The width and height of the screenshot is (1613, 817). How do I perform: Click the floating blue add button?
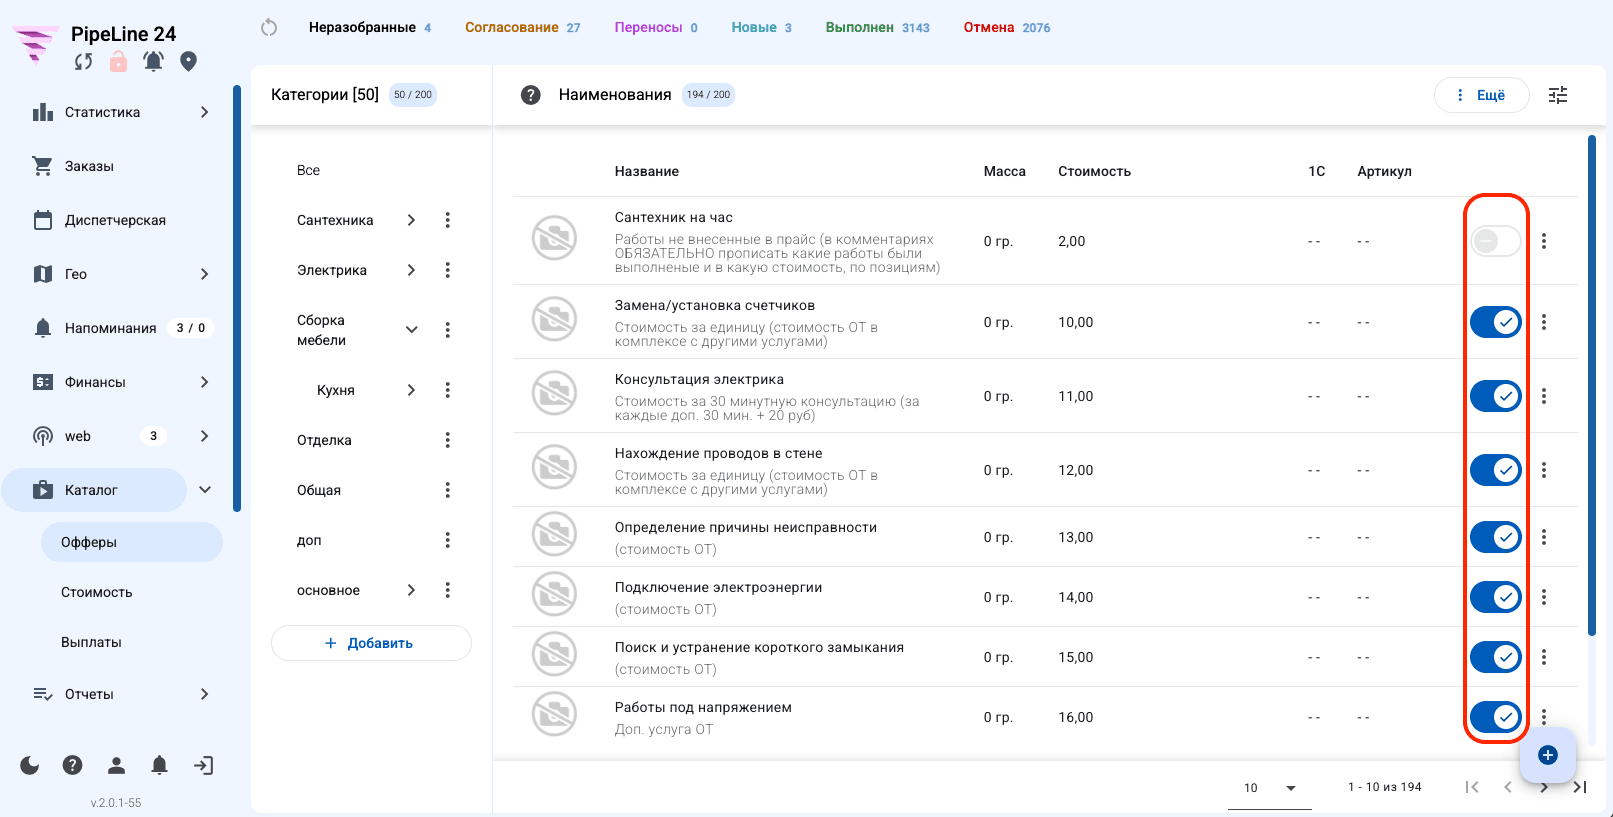(x=1548, y=755)
